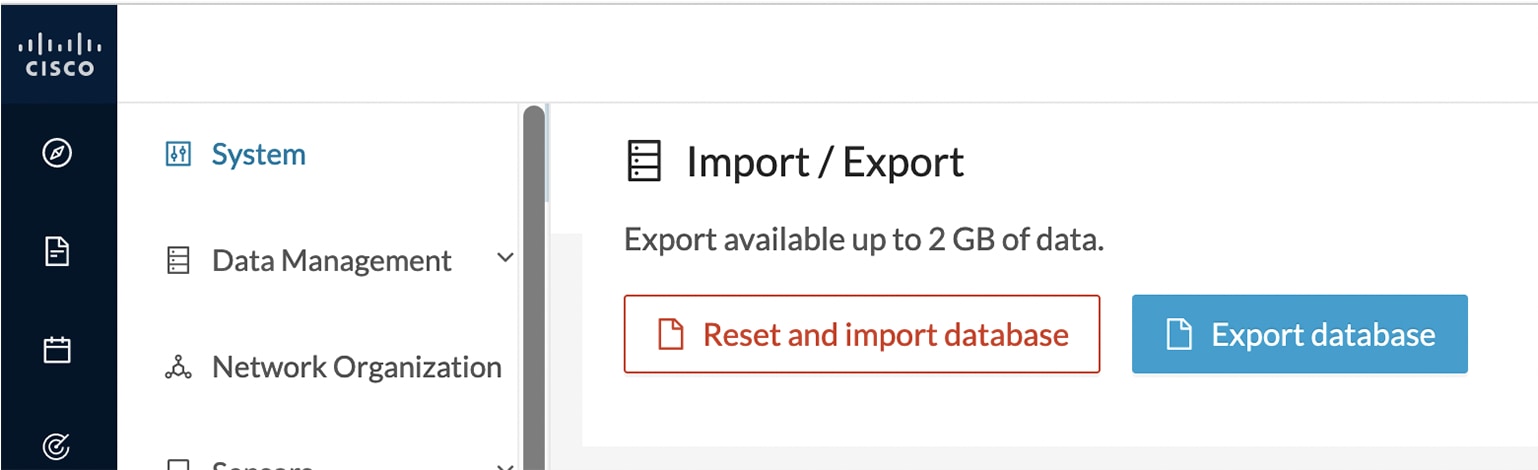Click Reset and import database button
This screenshot has height=470, width=1538.
[862, 334]
